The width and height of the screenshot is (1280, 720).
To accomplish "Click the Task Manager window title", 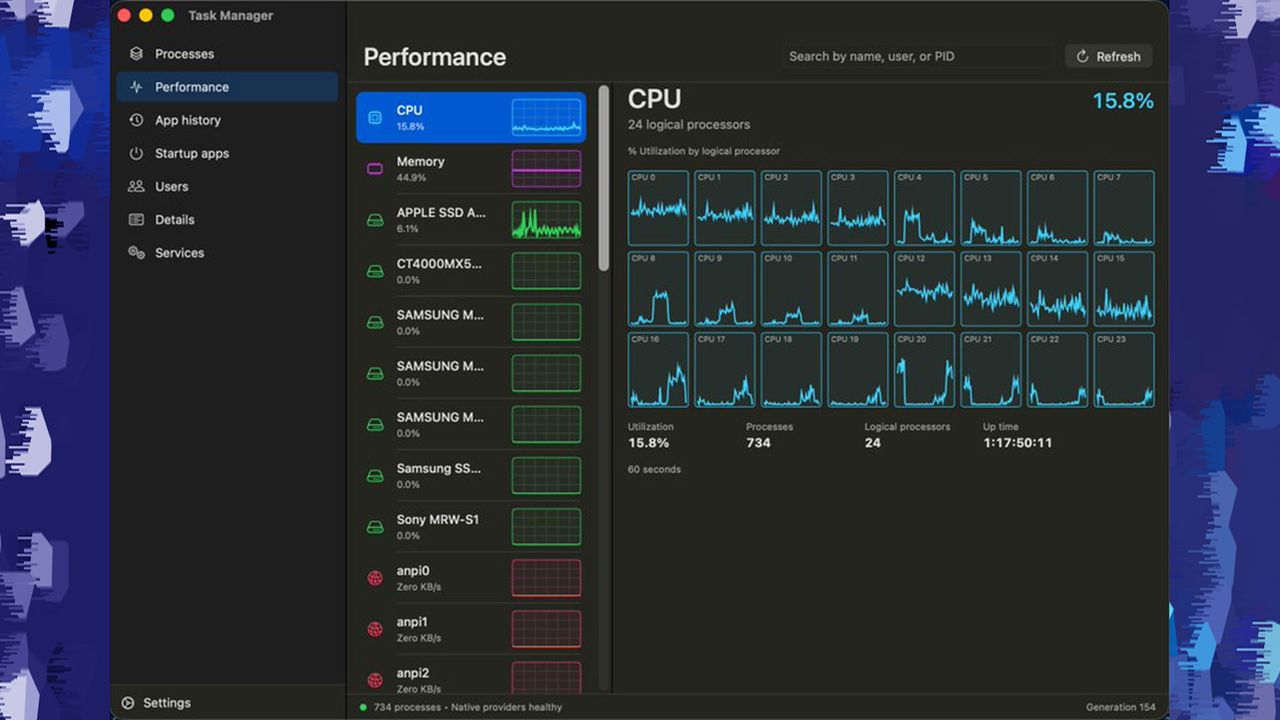I will tap(231, 15).
